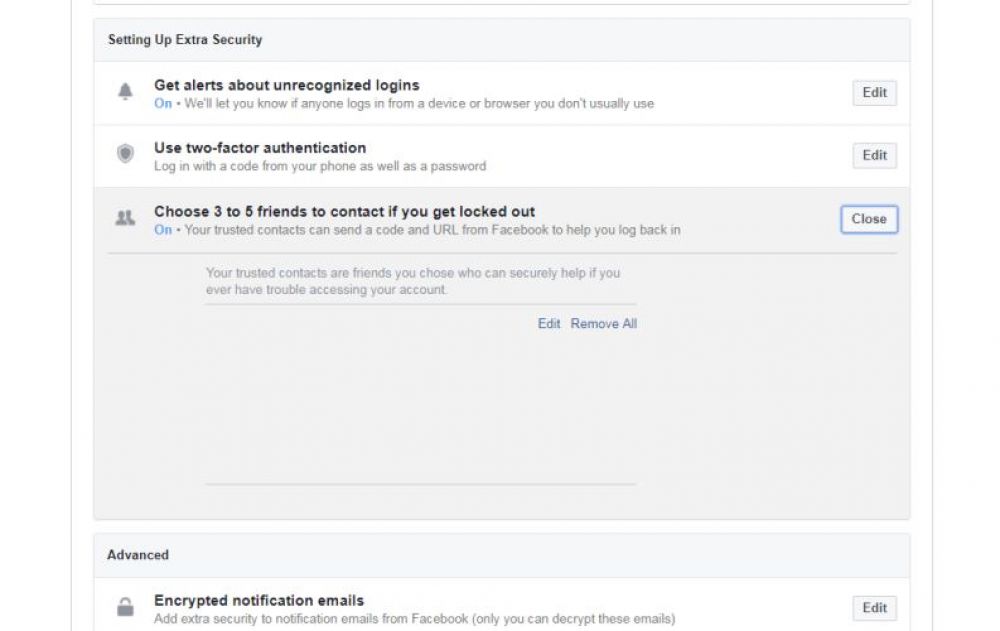Click the "Log in with a code" description
1000x631 pixels.
click(x=320, y=166)
